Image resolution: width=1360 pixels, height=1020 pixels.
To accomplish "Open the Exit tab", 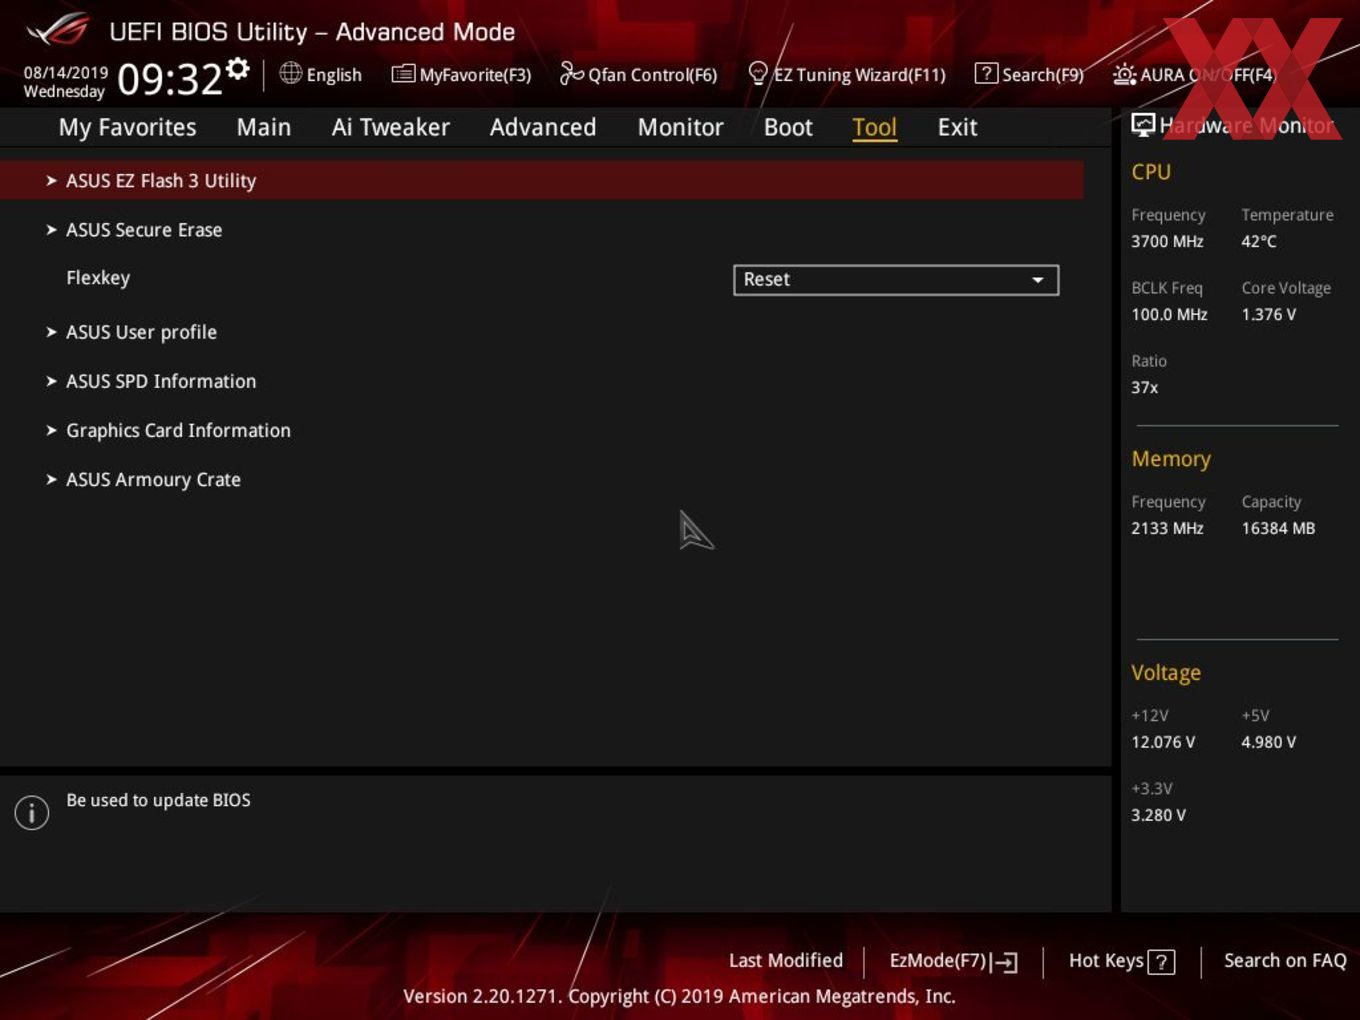I will tap(957, 127).
